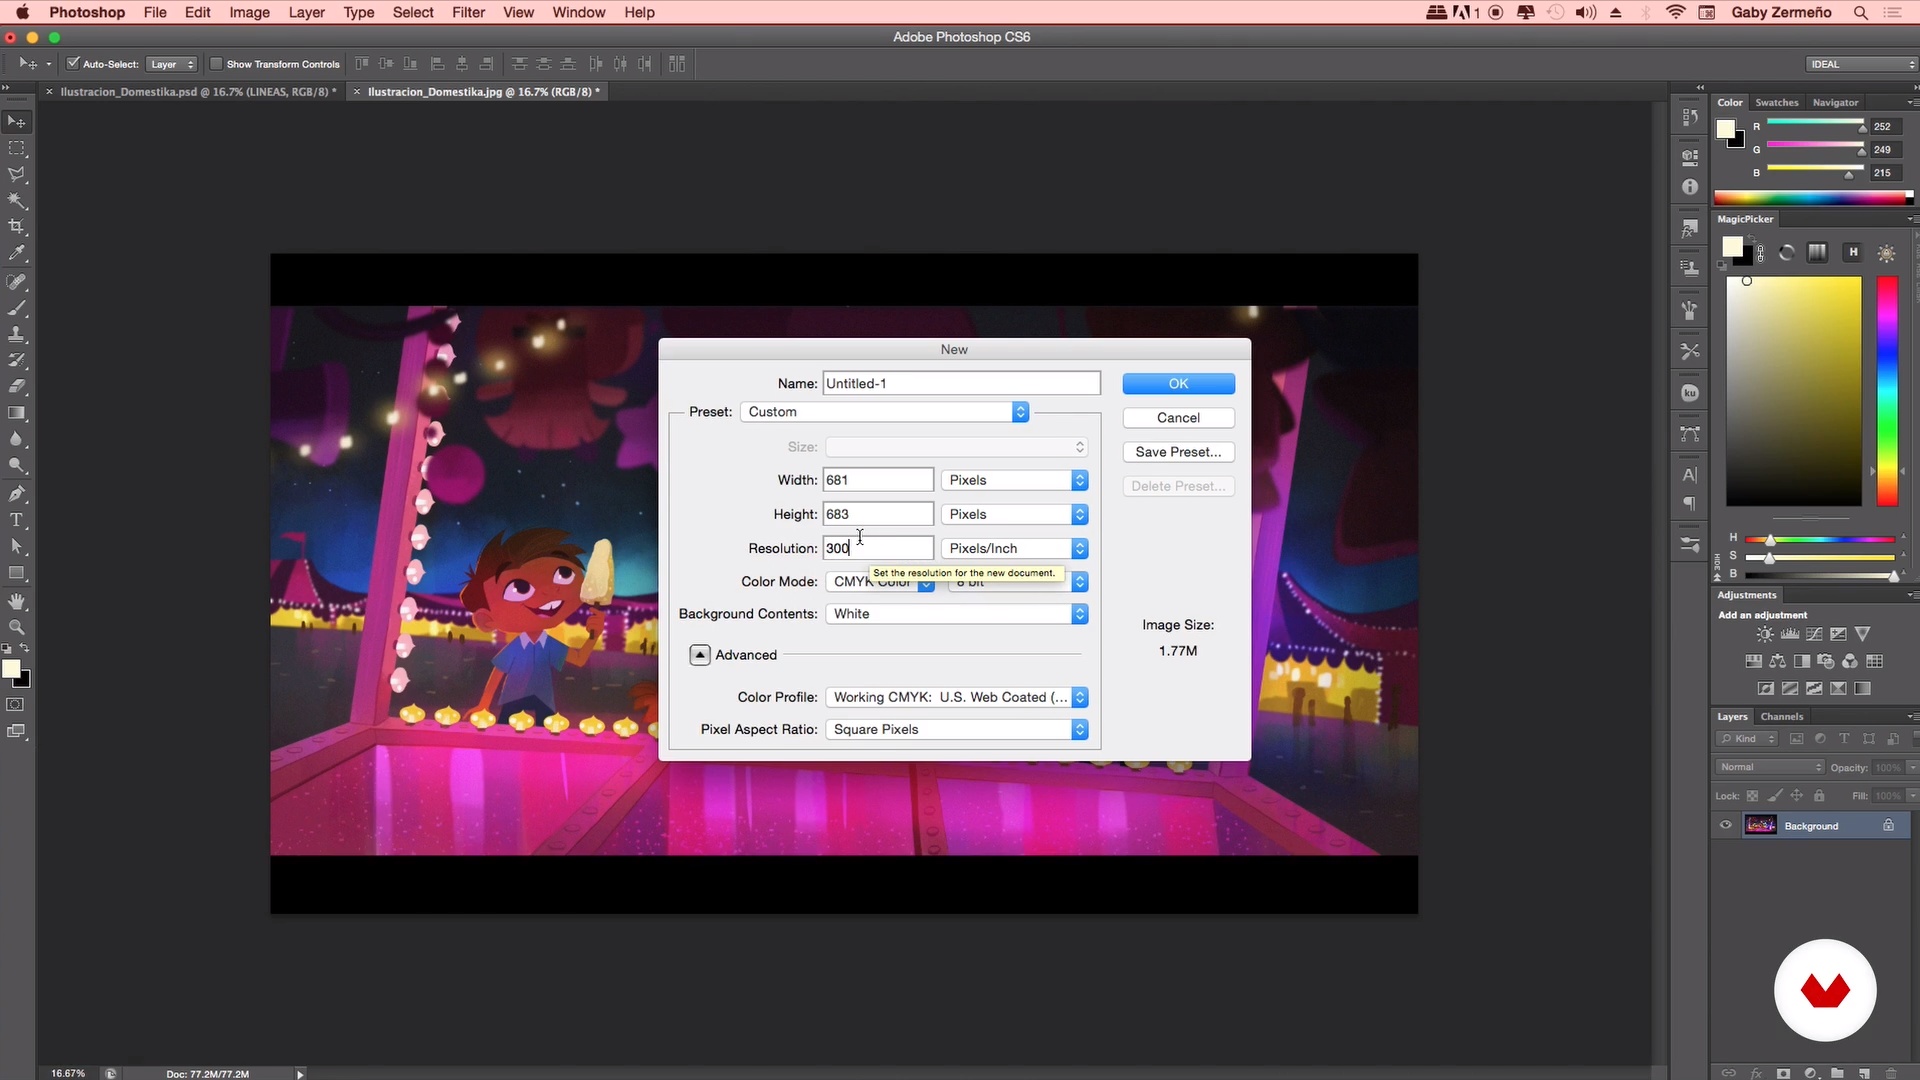Open the IDEAL workspace dropdown
The width and height of the screenshot is (1920, 1080).
[x=1861, y=64]
